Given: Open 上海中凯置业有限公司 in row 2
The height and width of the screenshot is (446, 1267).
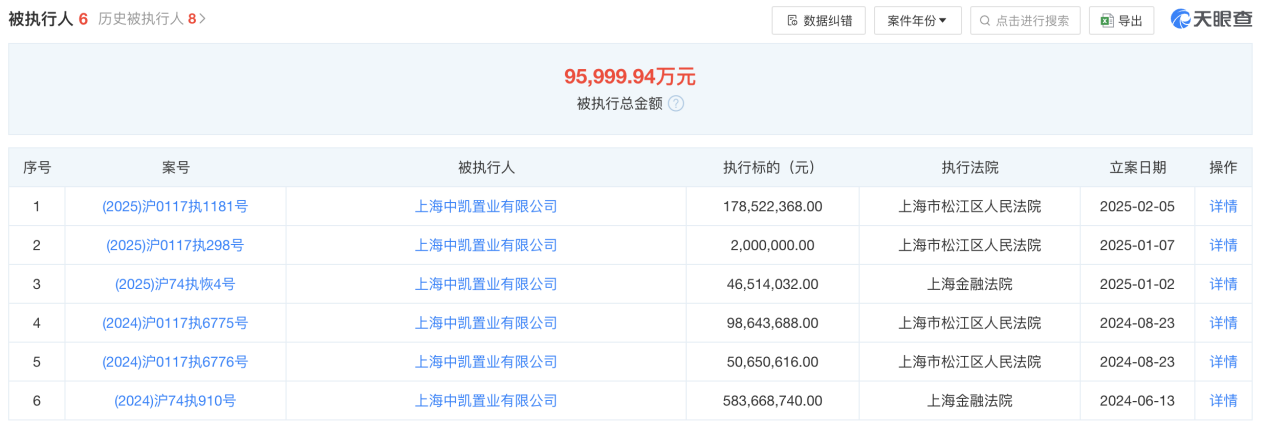Looking at the screenshot, I should click(486, 245).
